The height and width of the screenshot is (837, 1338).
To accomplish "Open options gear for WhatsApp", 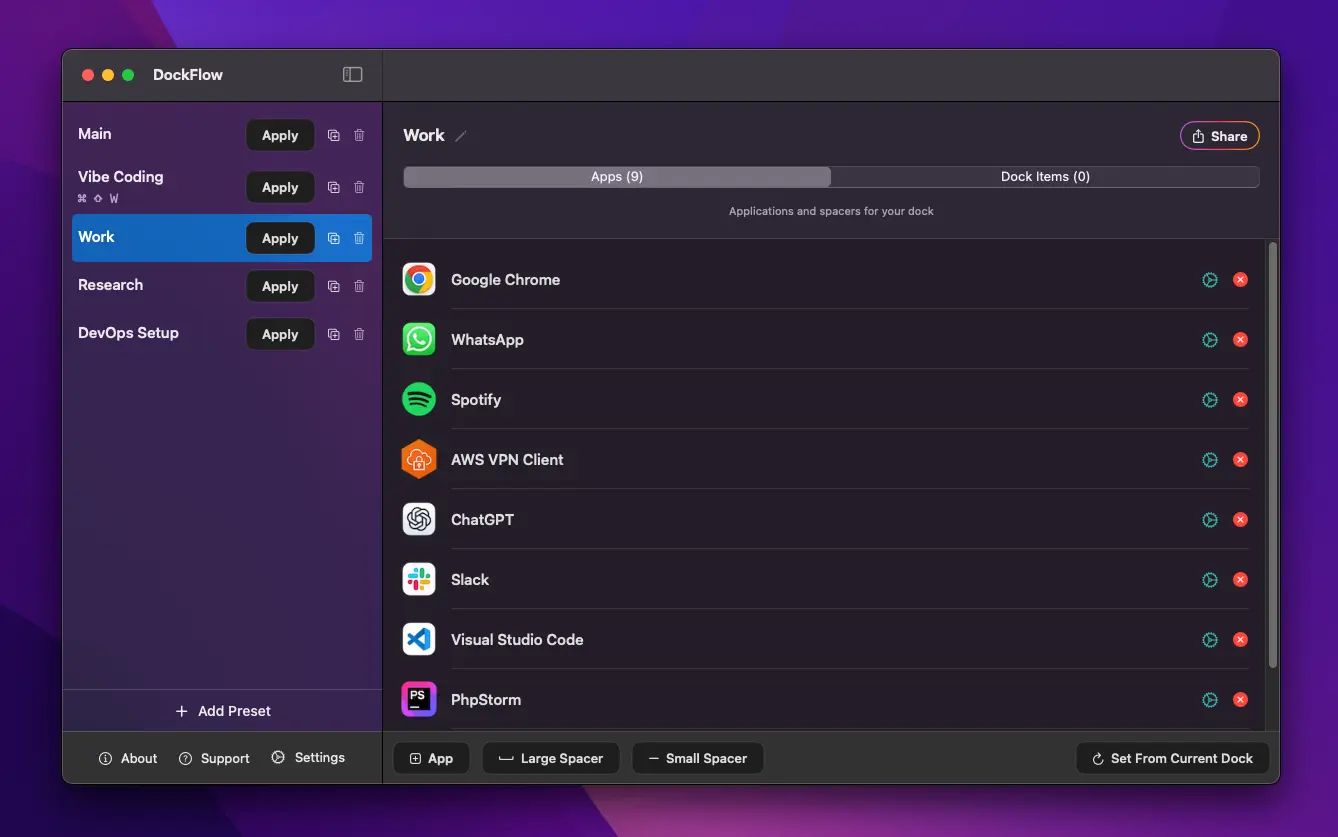I will pos(1210,340).
